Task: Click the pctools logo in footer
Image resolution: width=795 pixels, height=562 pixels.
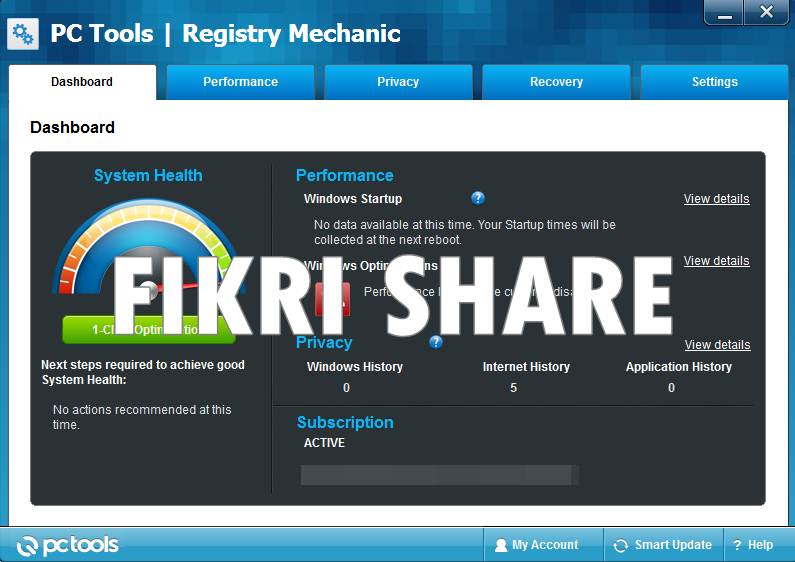Action: [x=67, y=545]
